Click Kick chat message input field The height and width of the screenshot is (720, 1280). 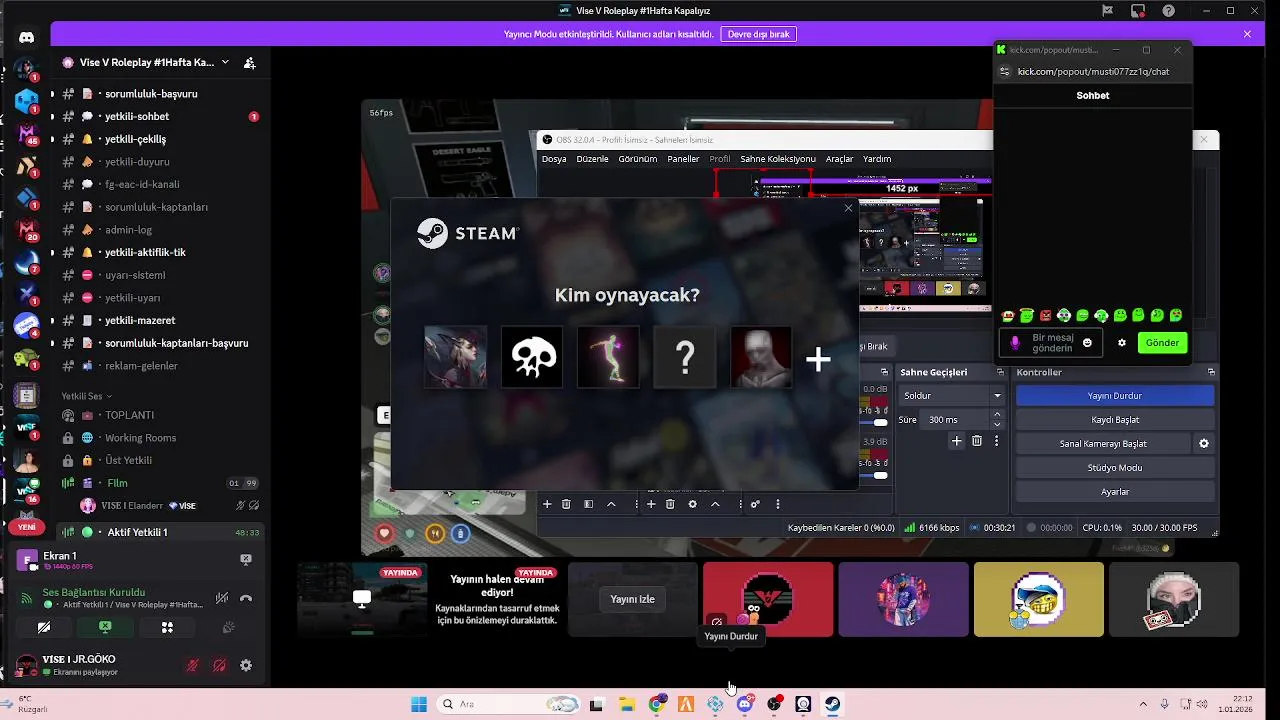pos(1051,343)
